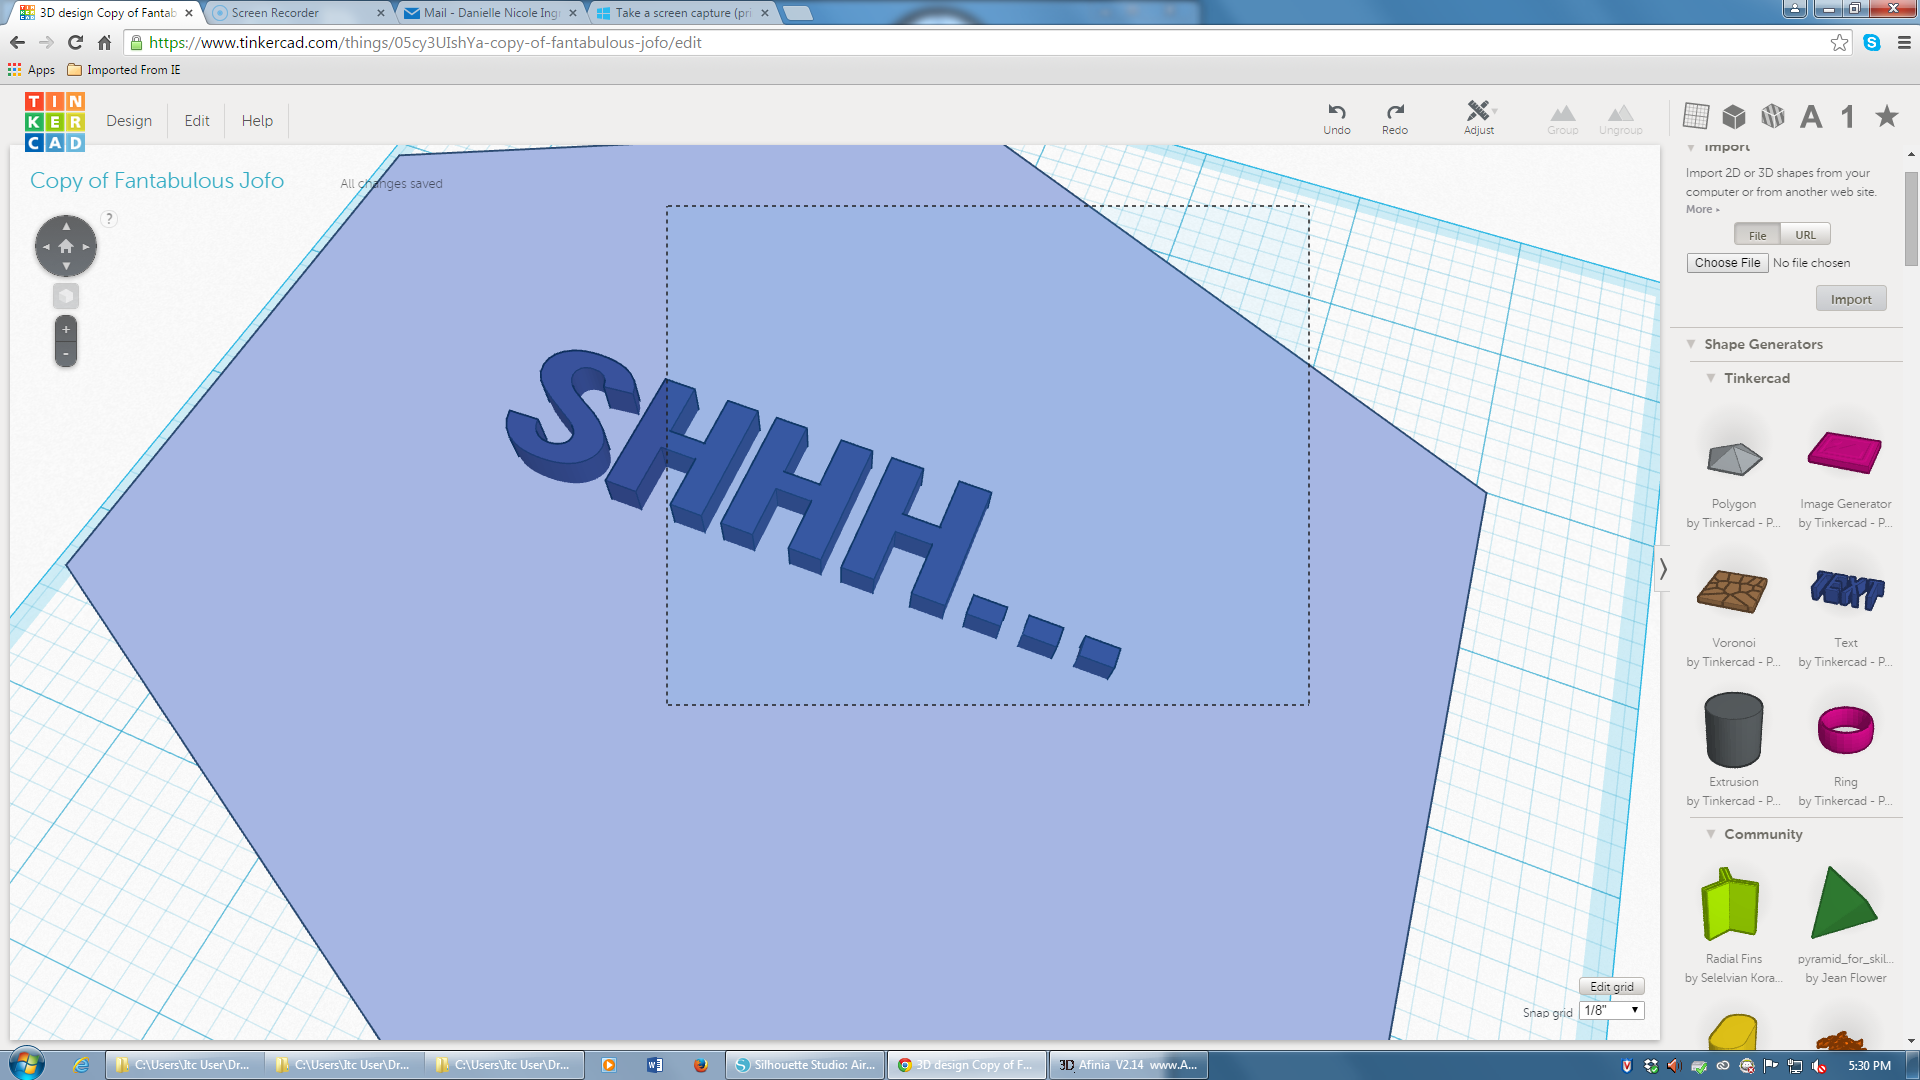Screen dimensions: 1920x1080
Task: Click the Import button
Action: pos(1851,299)
